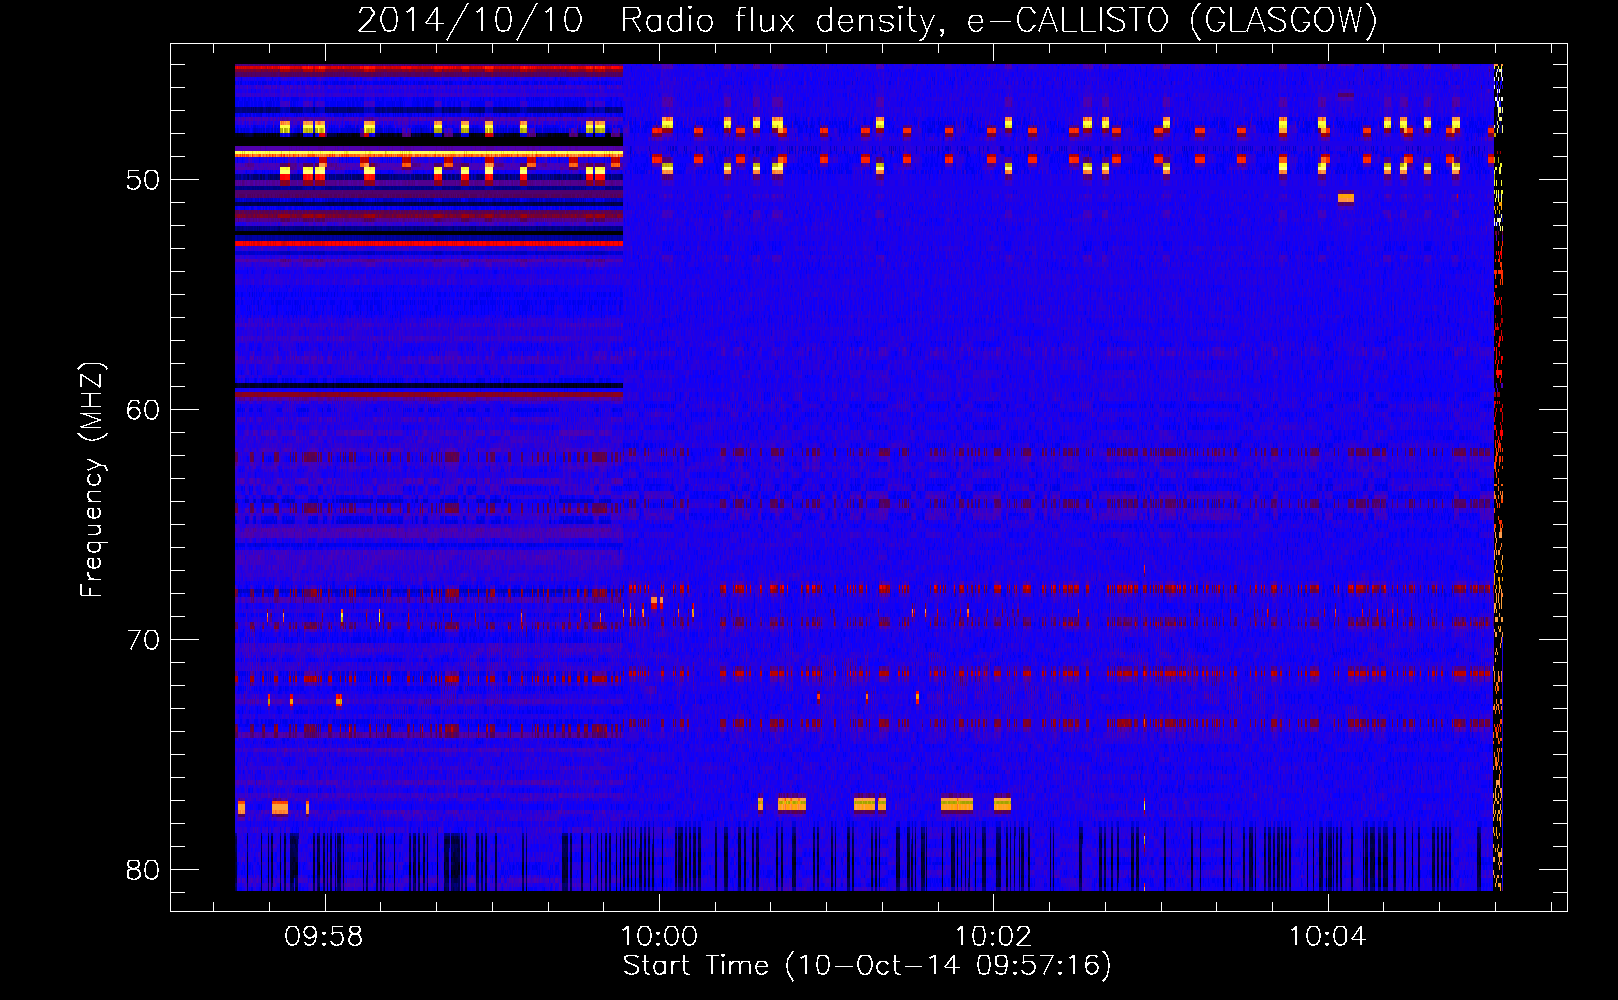Click the 80 frequency tick label
The image size is (1618, 1000).
142,870
